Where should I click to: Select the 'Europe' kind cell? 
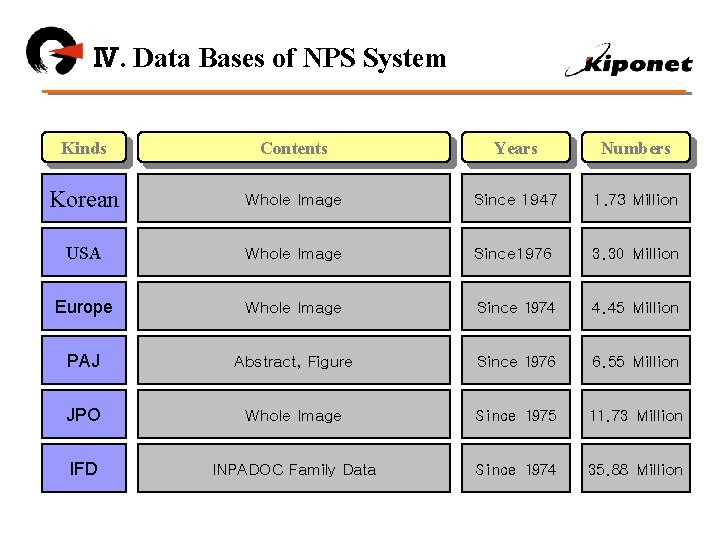click(84, 306)
